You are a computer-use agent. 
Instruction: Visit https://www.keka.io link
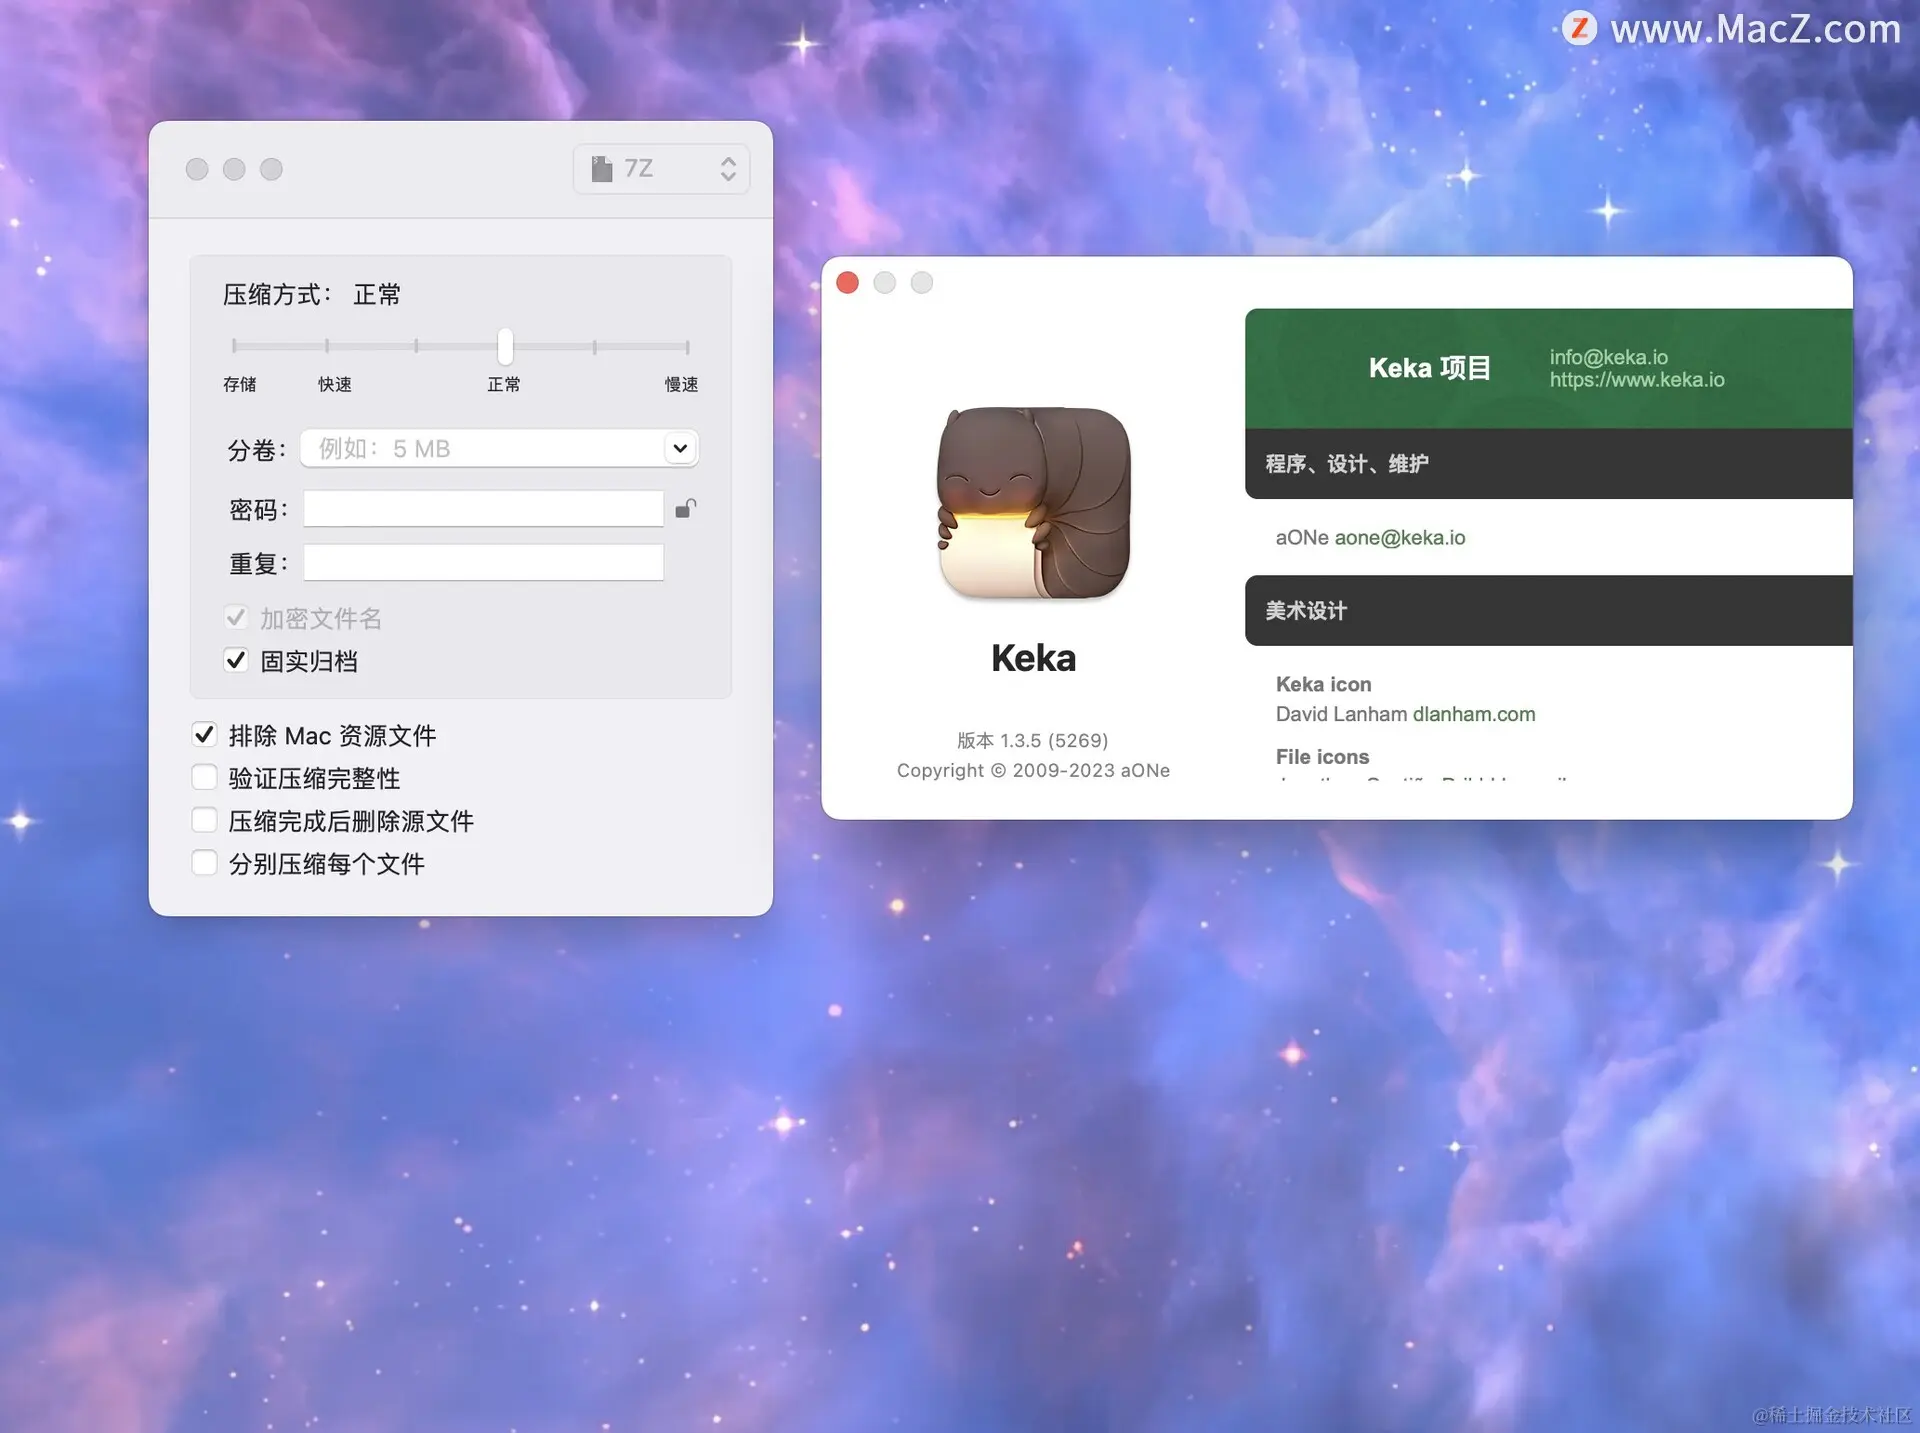point(1636,380)
